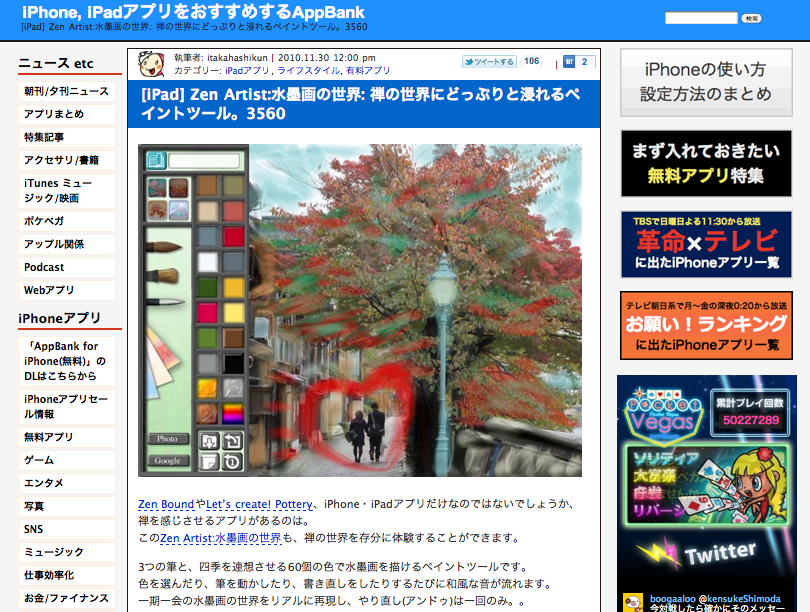810x612 pixels.
Task: Click the new page icon in screenshot
Action: click(209, 461)
